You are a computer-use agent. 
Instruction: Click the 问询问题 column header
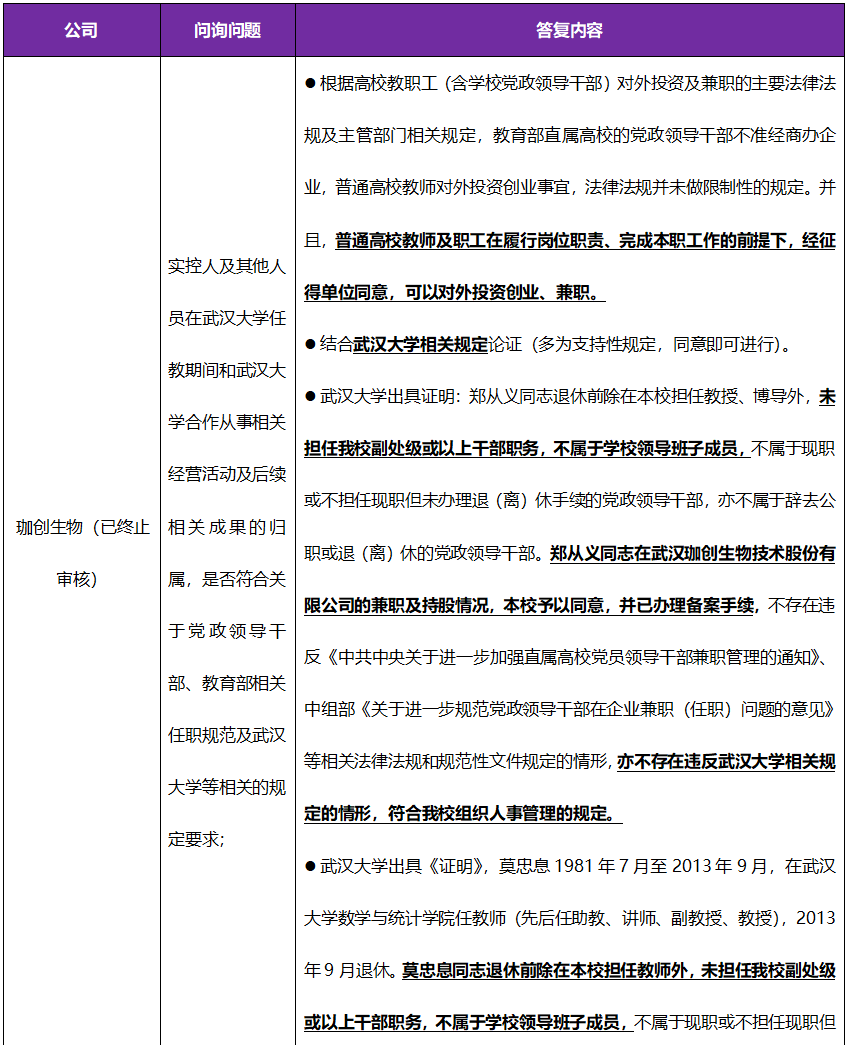point(227,30)
